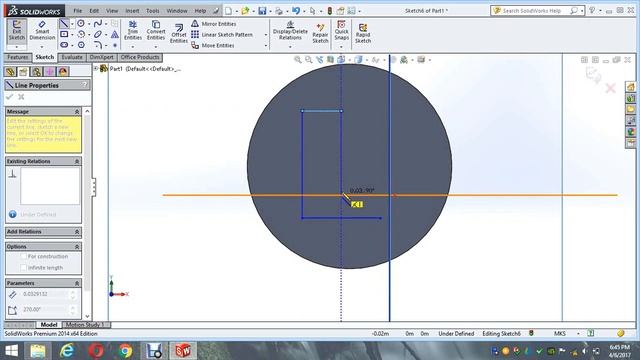
Task: Open Google Chrome from taskbar
Action: 125,351
